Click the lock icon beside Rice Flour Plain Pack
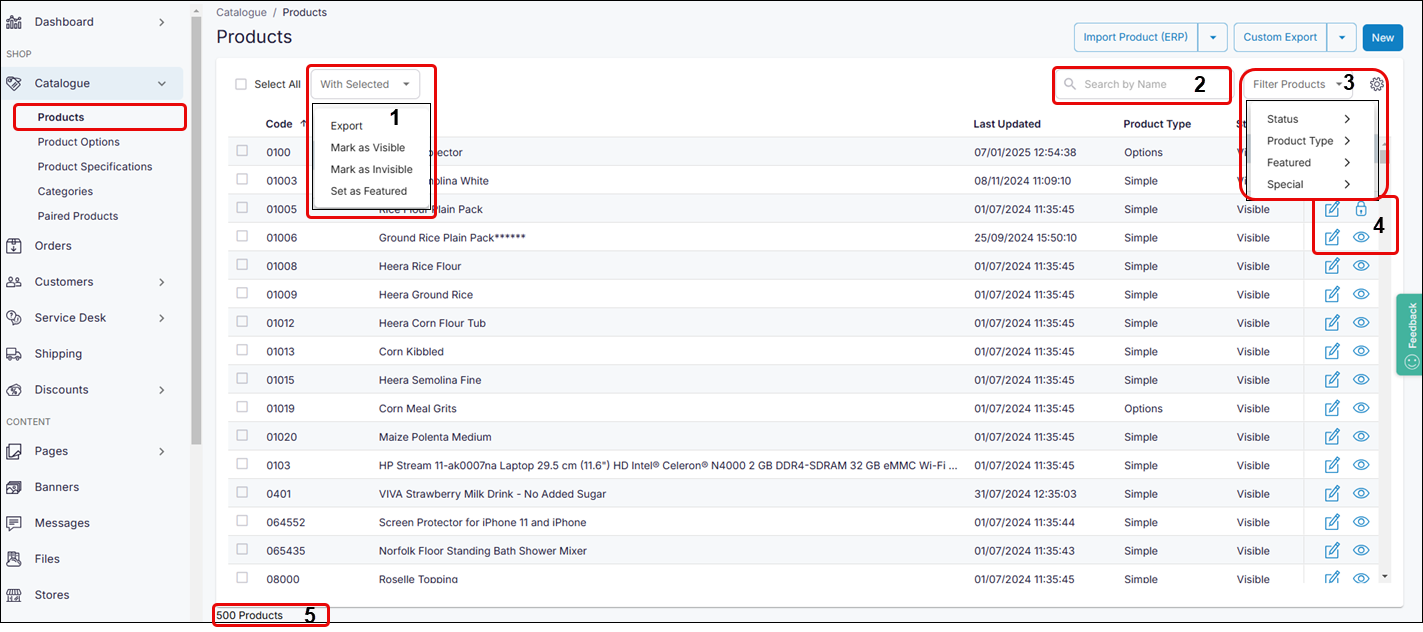The image size is (1423, 632). click(x=1361, y=209)
